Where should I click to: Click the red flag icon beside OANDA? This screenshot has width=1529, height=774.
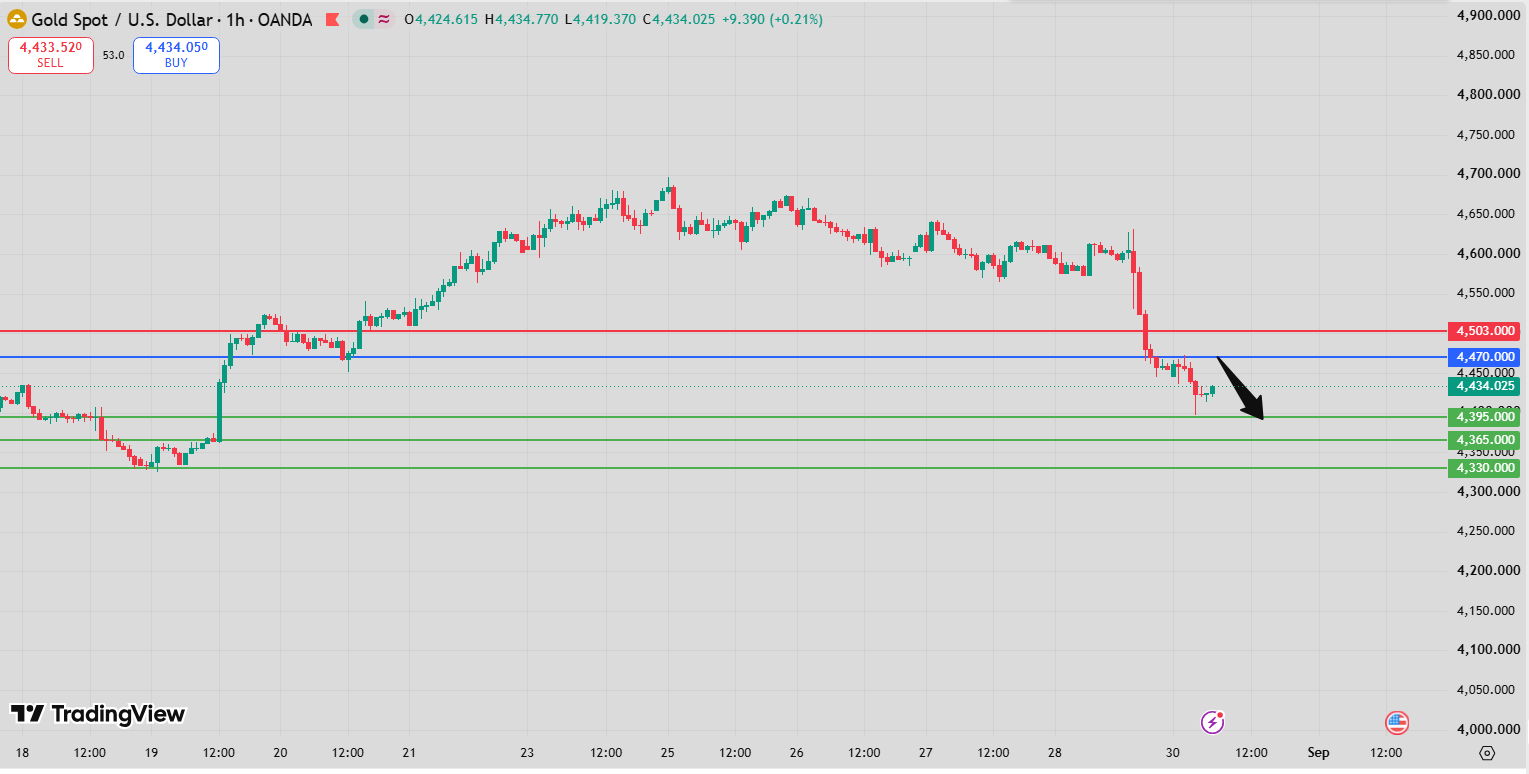point(333,20)
